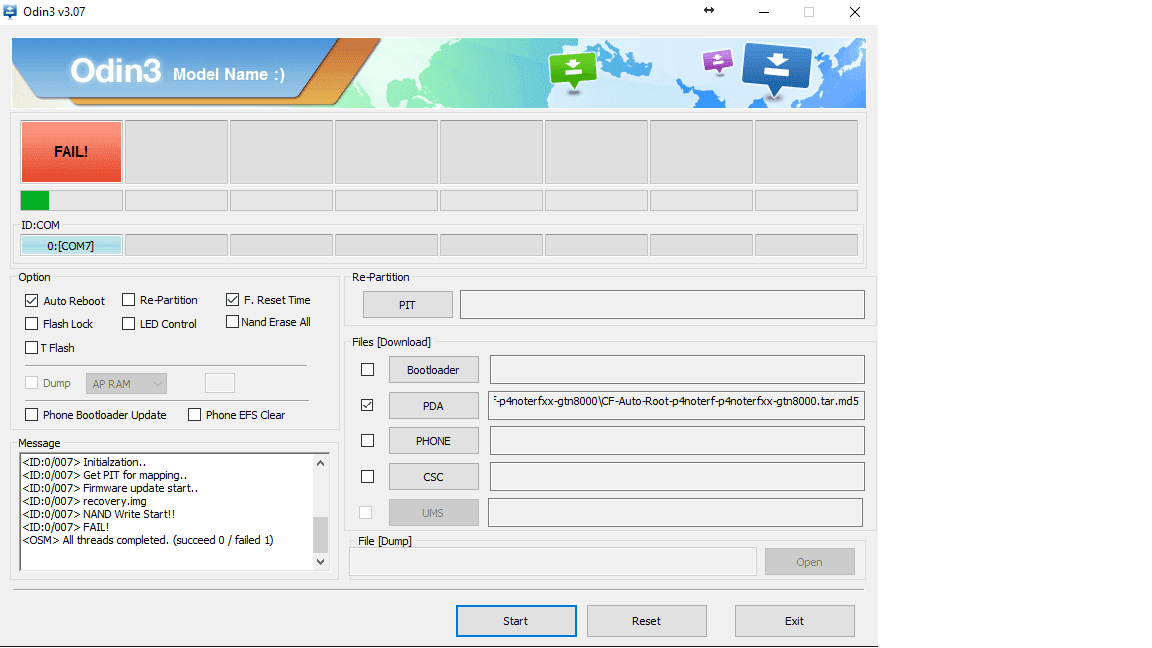The width and height of the screenshot is (1152, 648).
Task: Click the "Get PIT for mapping.." log line
Action: tap(104, 475)
